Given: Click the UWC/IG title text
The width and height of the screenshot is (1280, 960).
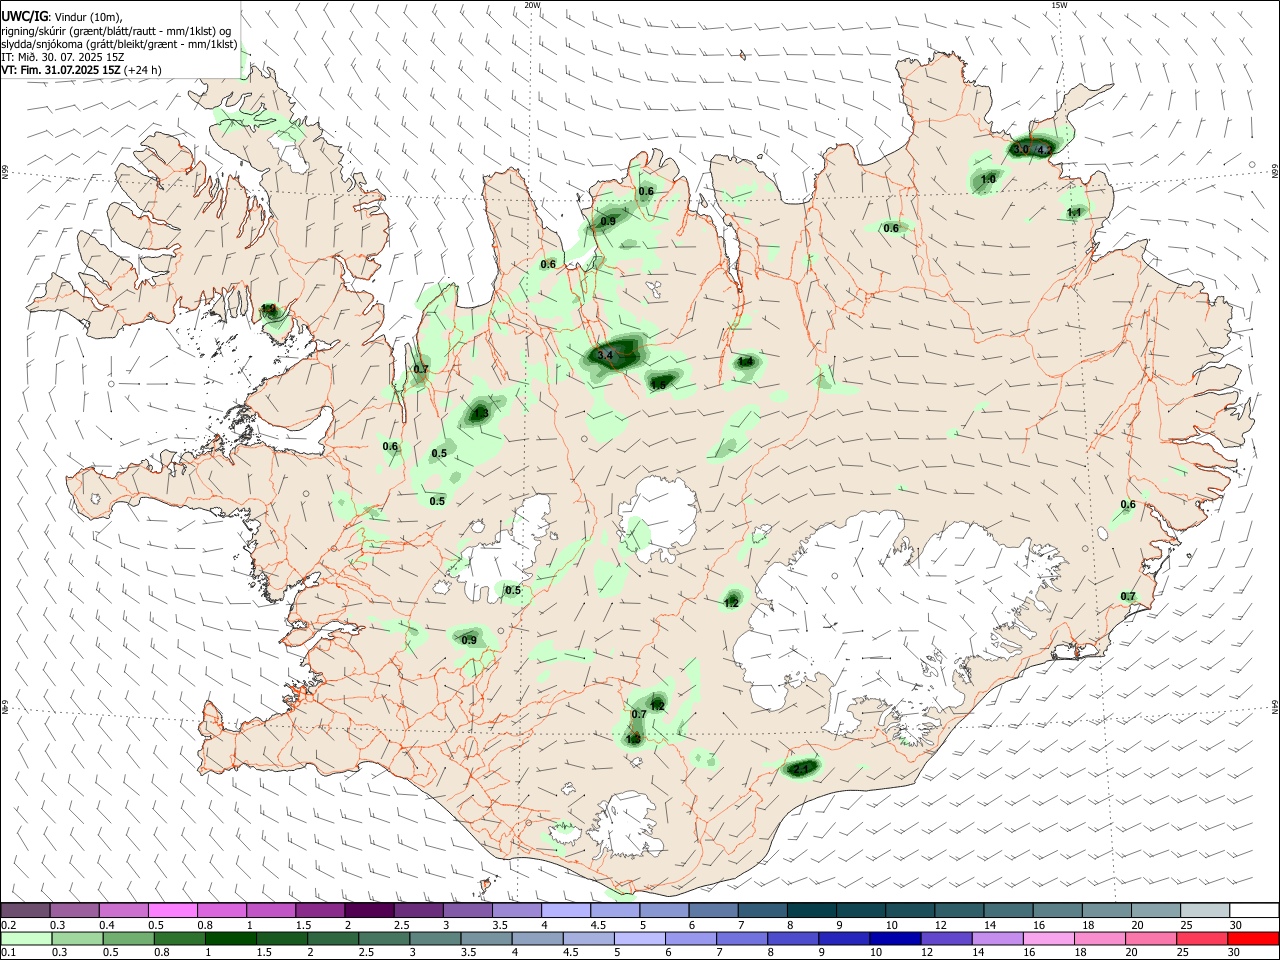Looking at the screenshot, I should 23,17.
